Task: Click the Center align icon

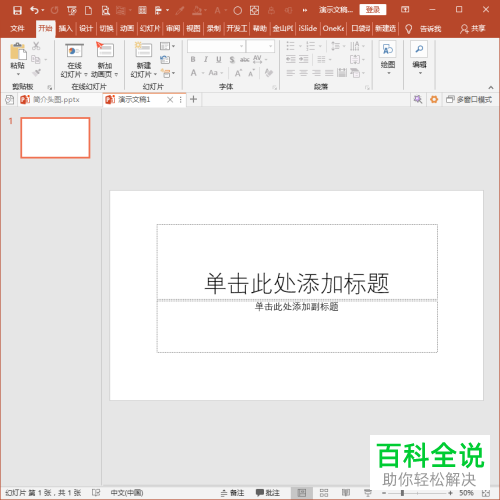Action: 303,73
